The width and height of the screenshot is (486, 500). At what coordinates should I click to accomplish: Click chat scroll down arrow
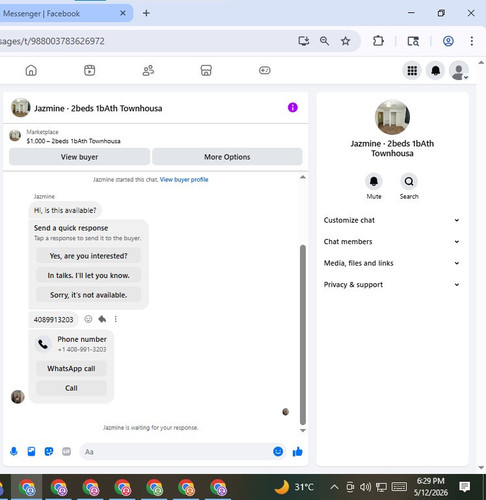coord(303,430)
